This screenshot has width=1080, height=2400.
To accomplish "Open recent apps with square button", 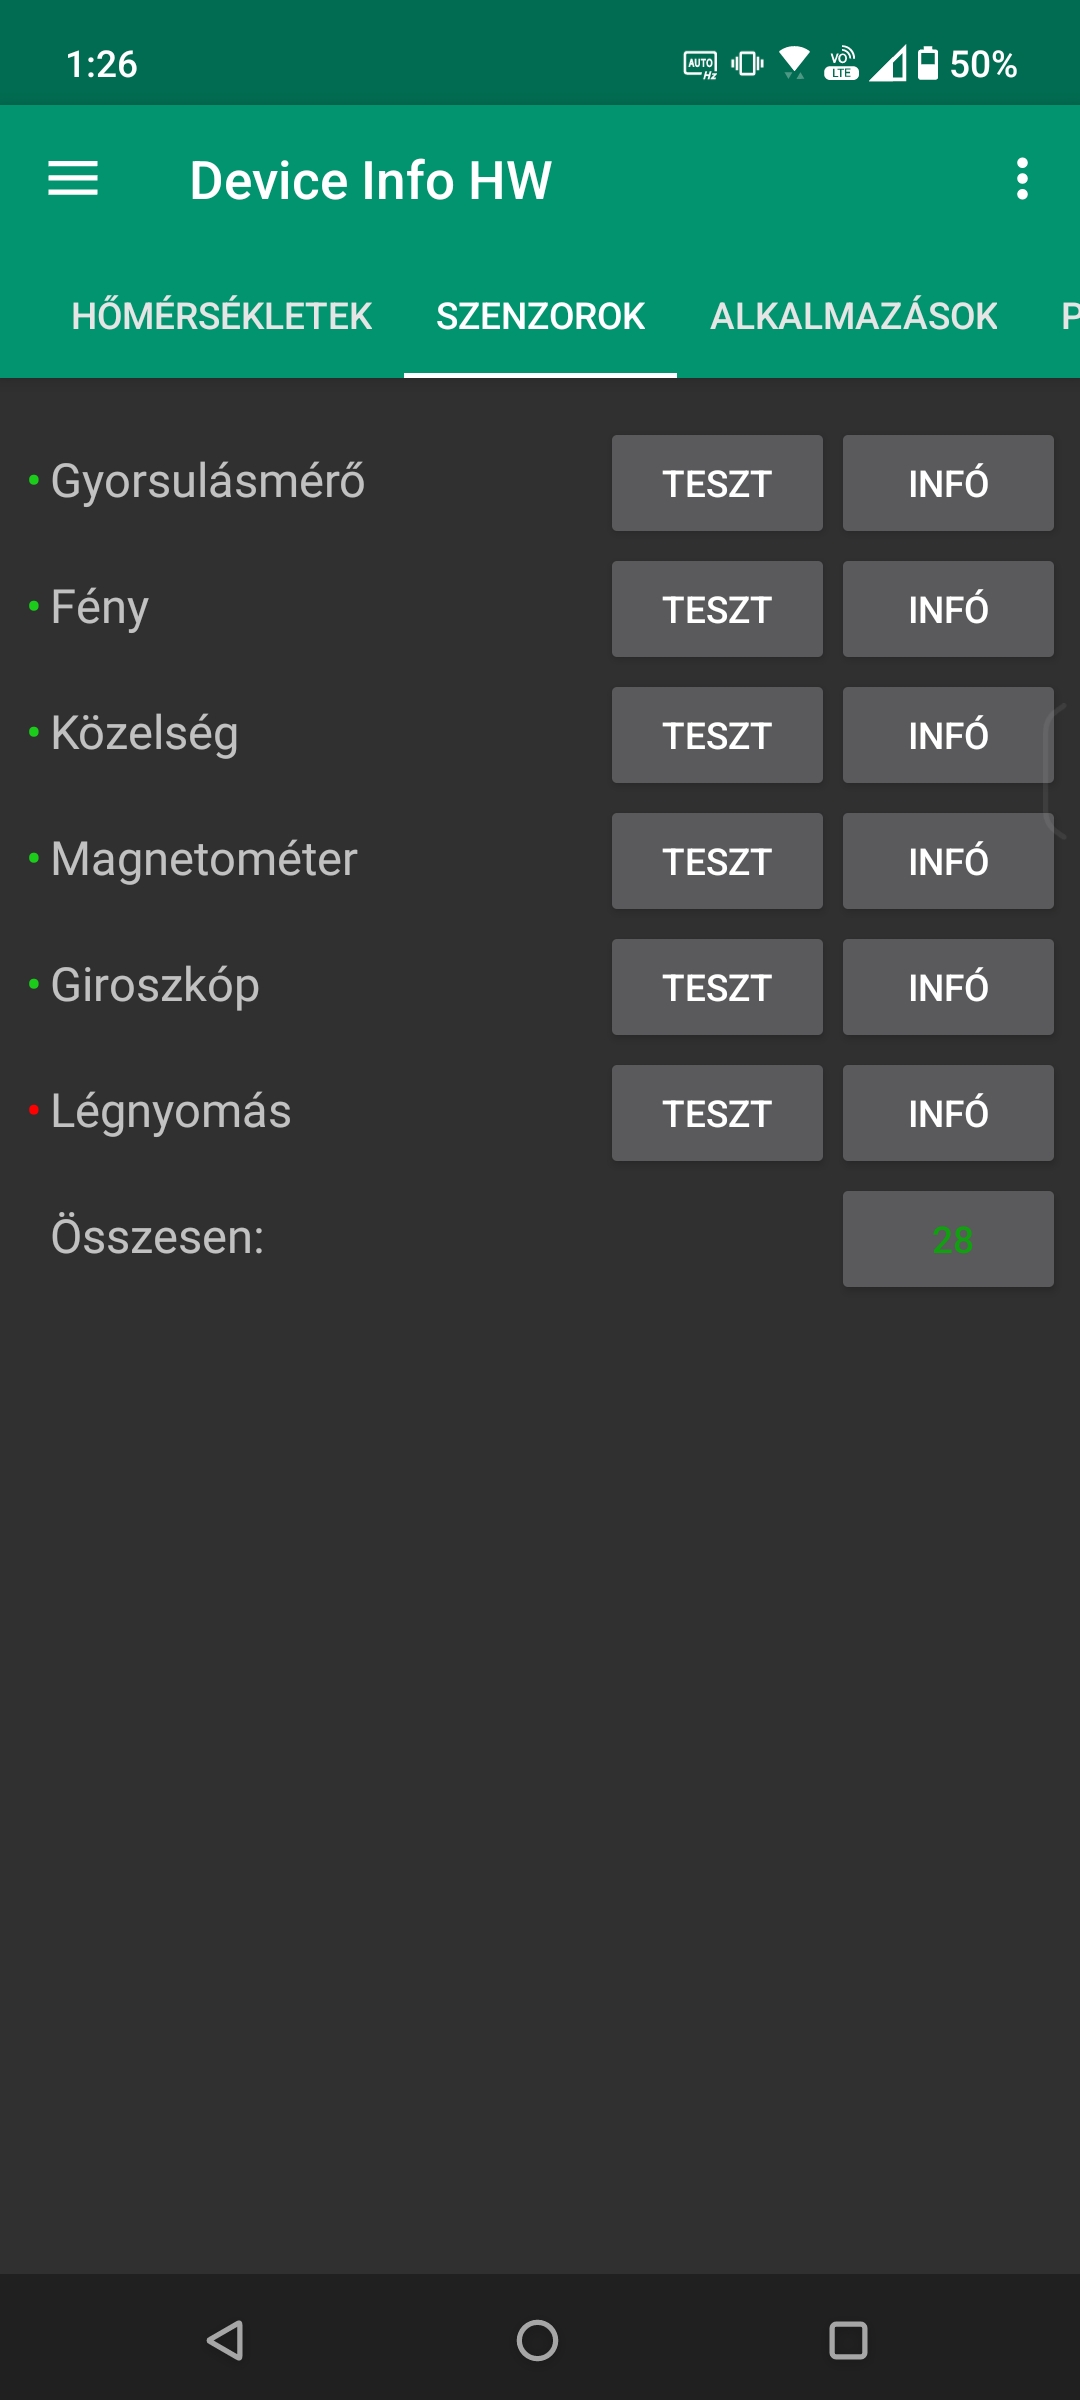I will [x=848, y=2340].
